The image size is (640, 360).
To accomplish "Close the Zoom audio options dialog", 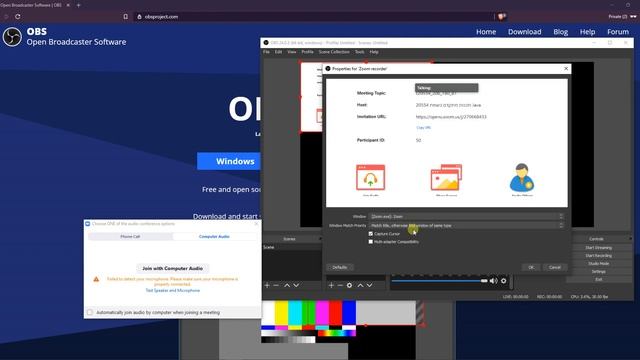I will click(x=256, y=224).
